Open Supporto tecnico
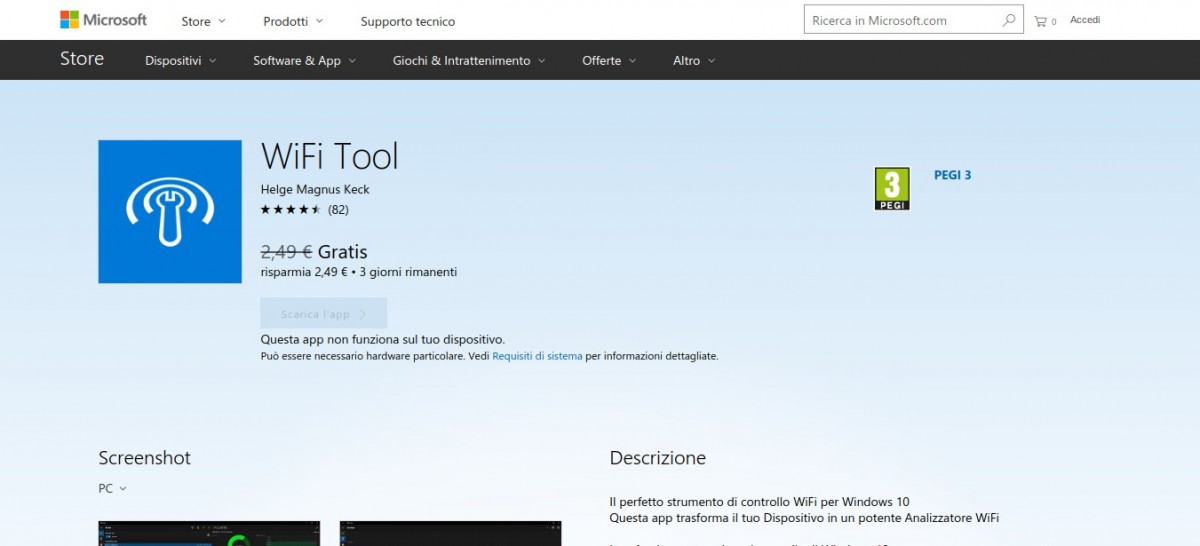Screen dimensions: 1200x546 408,21
